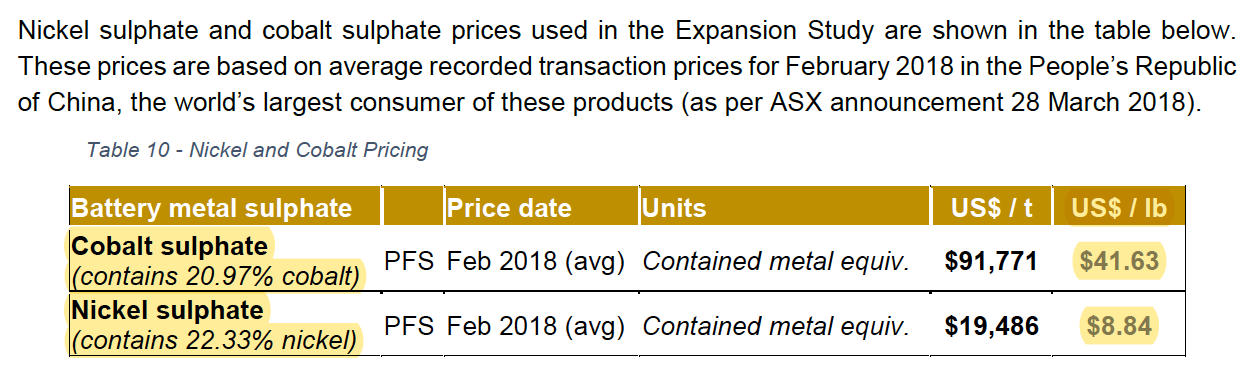Image resolution: width=1258 pixels, height=373 pixels.
Task: Select the 'Price date' column header
Action: [x=509, y=208]
